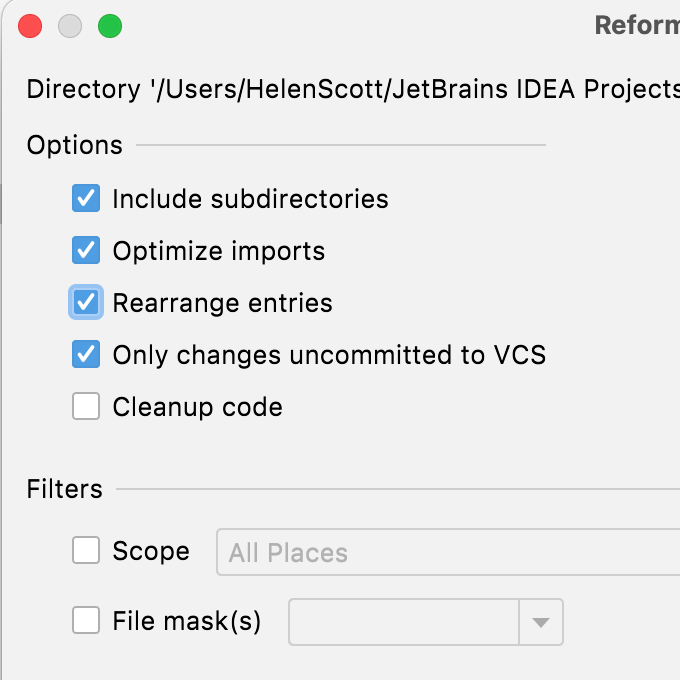Expand the file mask dropdown arrow
The width and height of the screenshot is (680, 680).
(x=541, y=622)
